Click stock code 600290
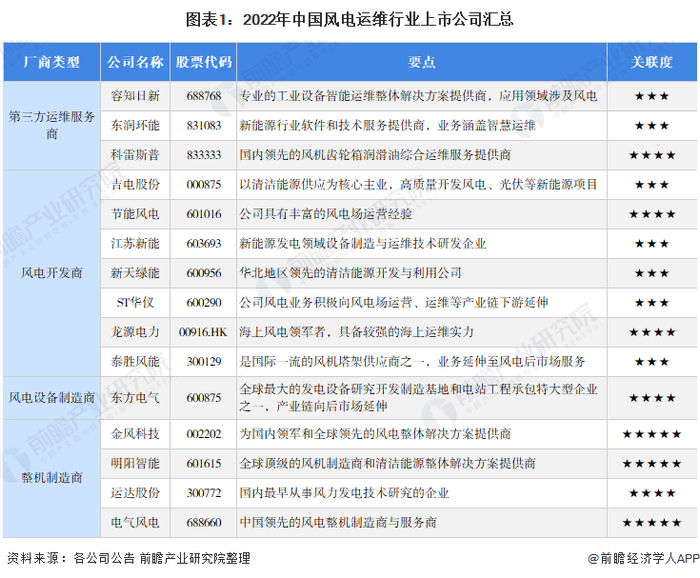Screen dimensions: 700x578 click(204, 303)
